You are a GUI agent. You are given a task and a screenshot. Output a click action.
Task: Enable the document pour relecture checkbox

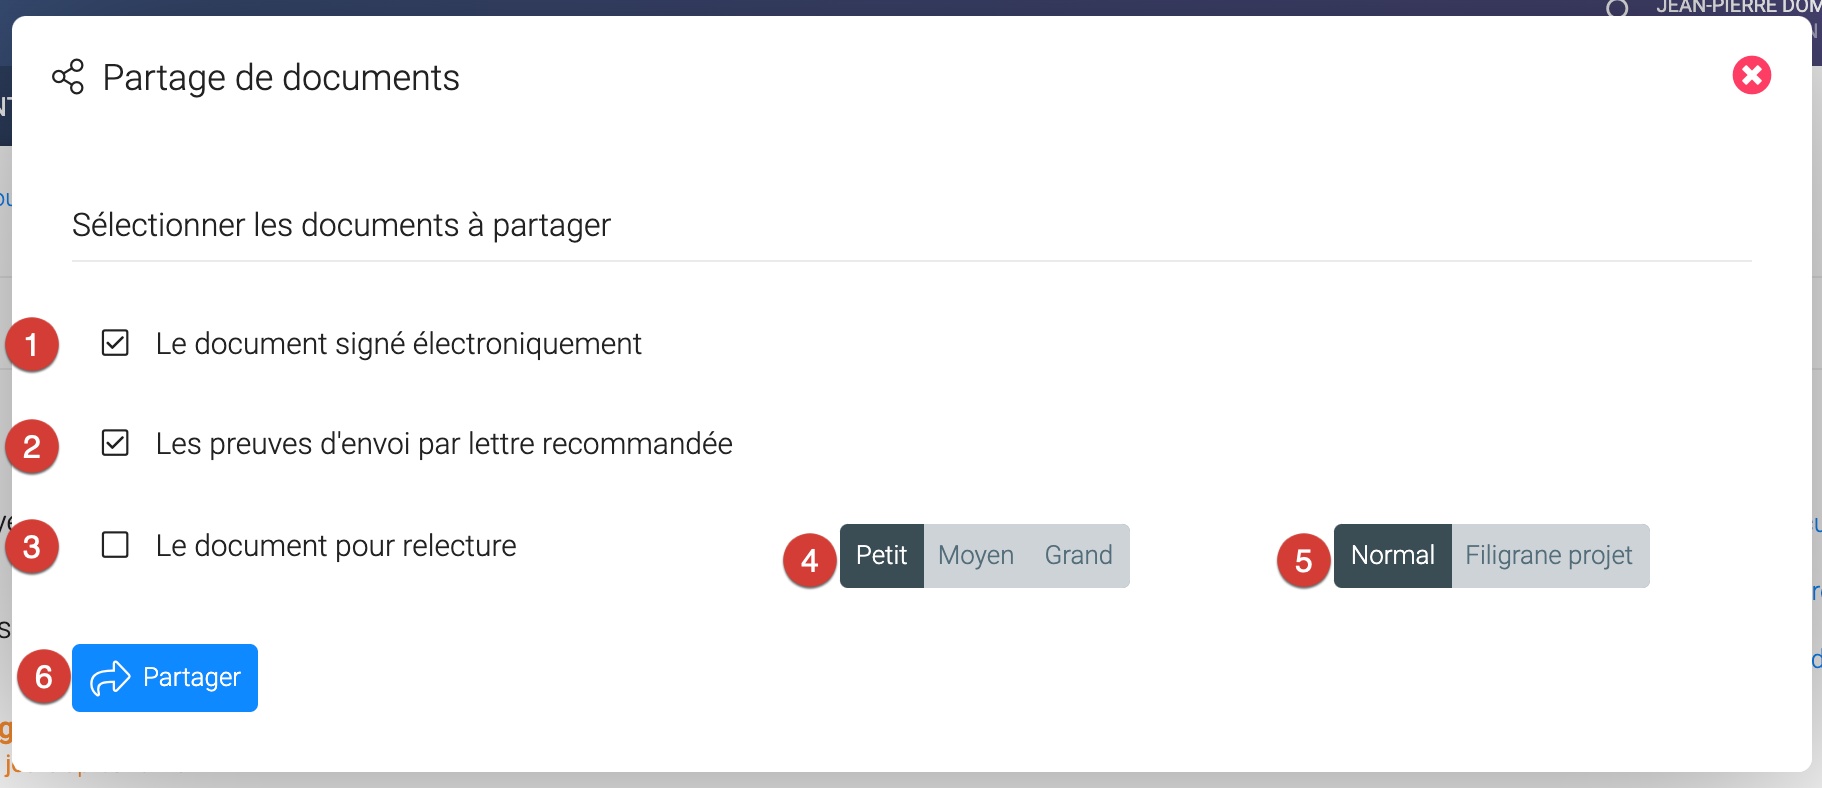(115, 545)
